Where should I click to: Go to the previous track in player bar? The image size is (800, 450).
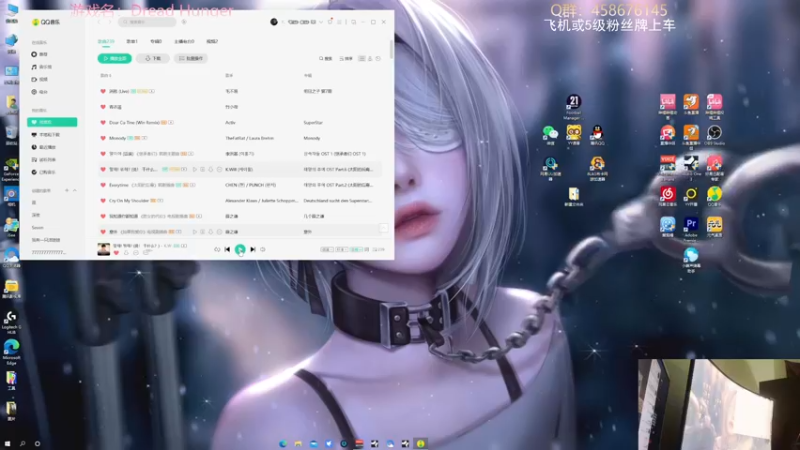tap(227, 249)
